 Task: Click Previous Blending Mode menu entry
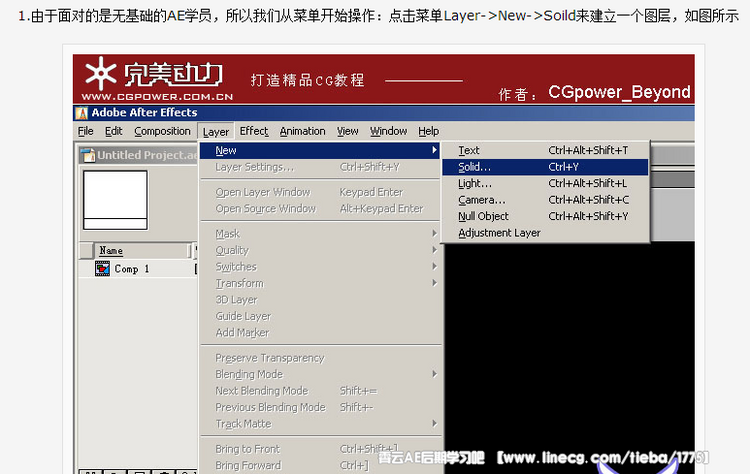pyautogui.click(x=320, y=408)
